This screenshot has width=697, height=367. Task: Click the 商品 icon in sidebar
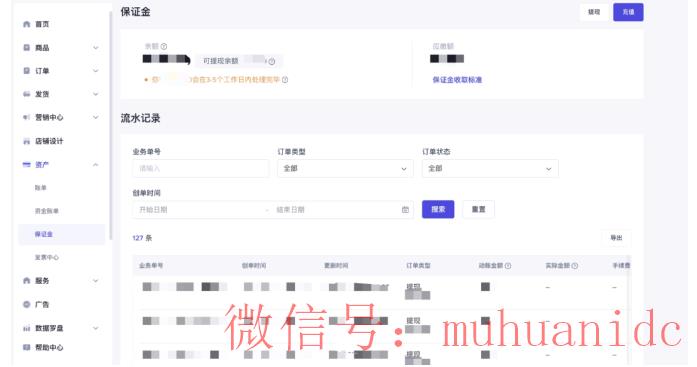click(27, 48)
